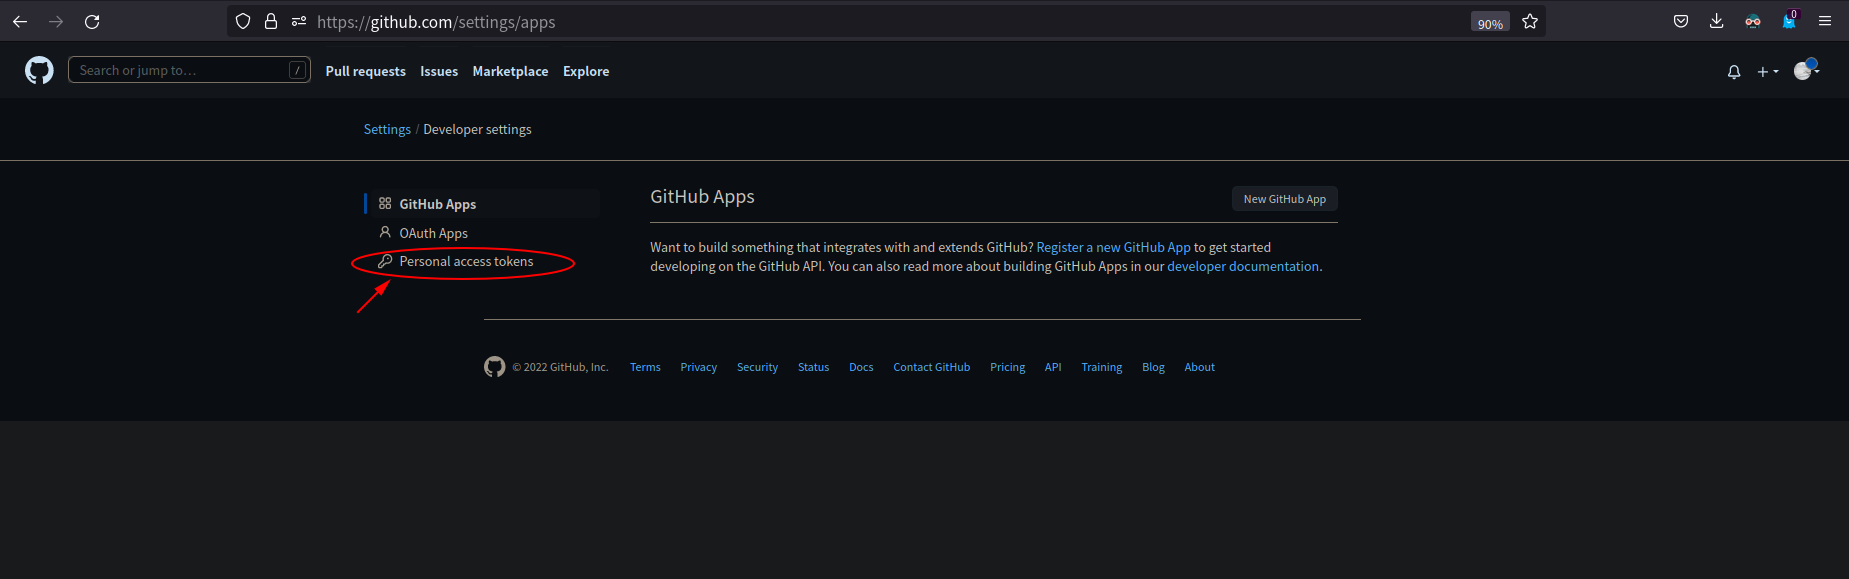Click the blue extension icon with badge
The image size is (1849, 579).
click(1789, 20)
